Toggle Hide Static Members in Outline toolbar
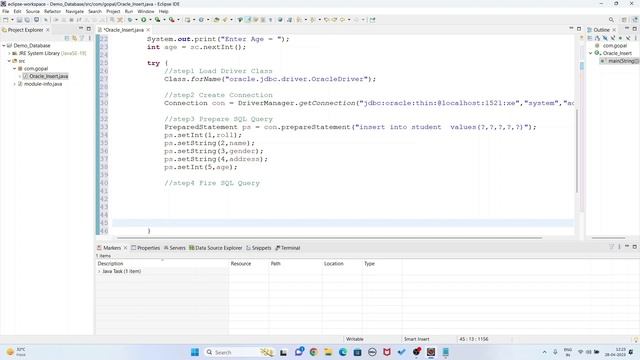 pos(613,38)
